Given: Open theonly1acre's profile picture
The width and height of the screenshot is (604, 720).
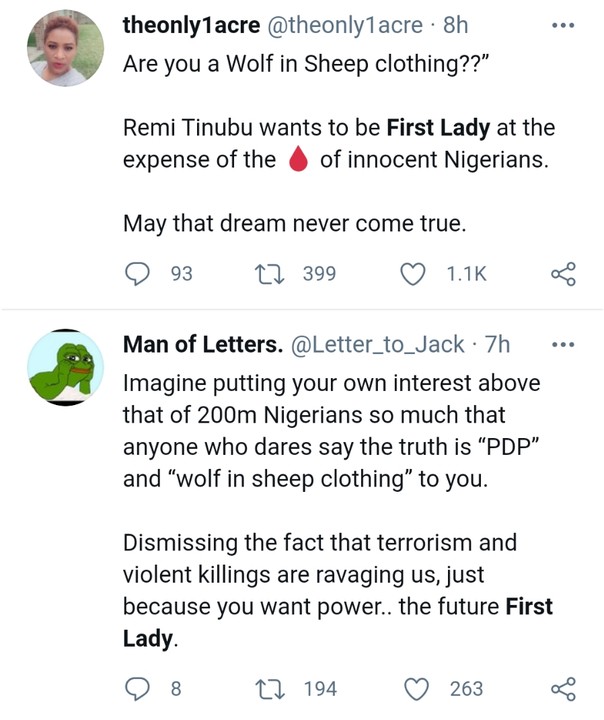Looking at the screenshot, I should [65, 48].
